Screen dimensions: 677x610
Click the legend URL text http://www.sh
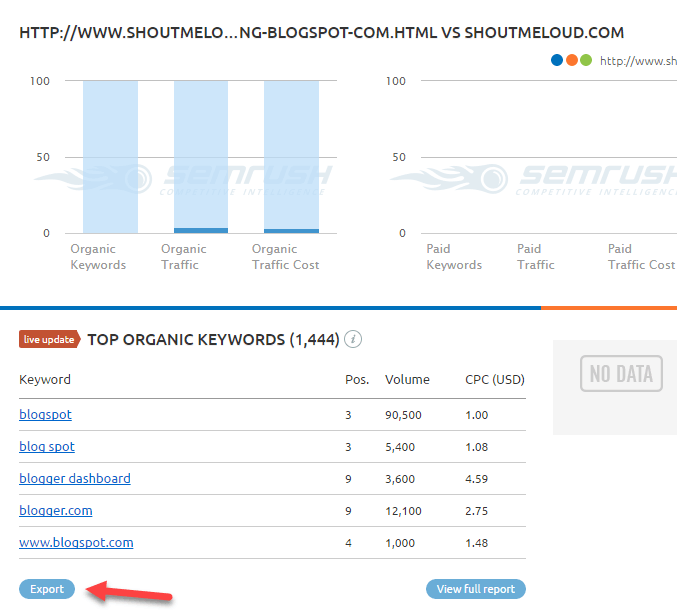point(638,61)
